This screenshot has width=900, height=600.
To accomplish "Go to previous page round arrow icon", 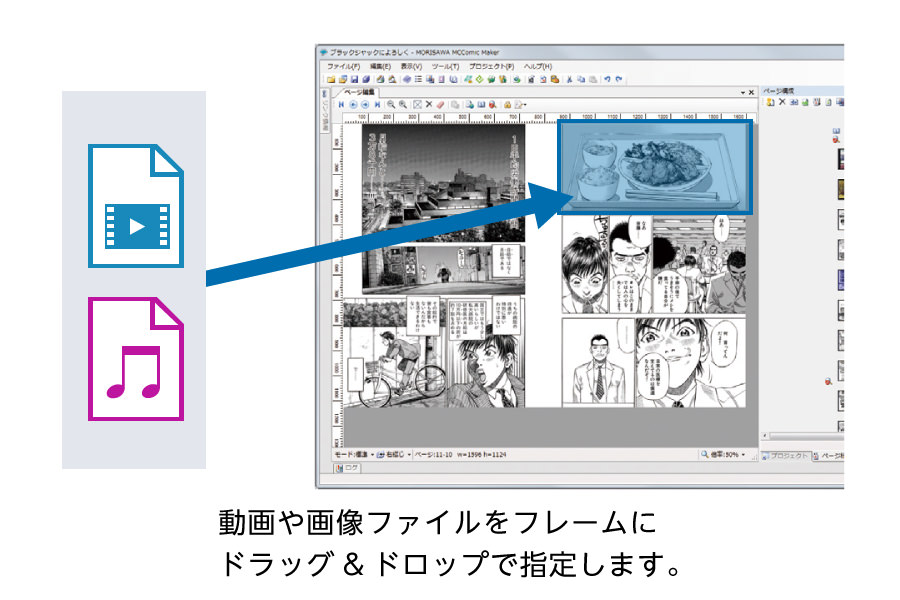I will (353, 104).
